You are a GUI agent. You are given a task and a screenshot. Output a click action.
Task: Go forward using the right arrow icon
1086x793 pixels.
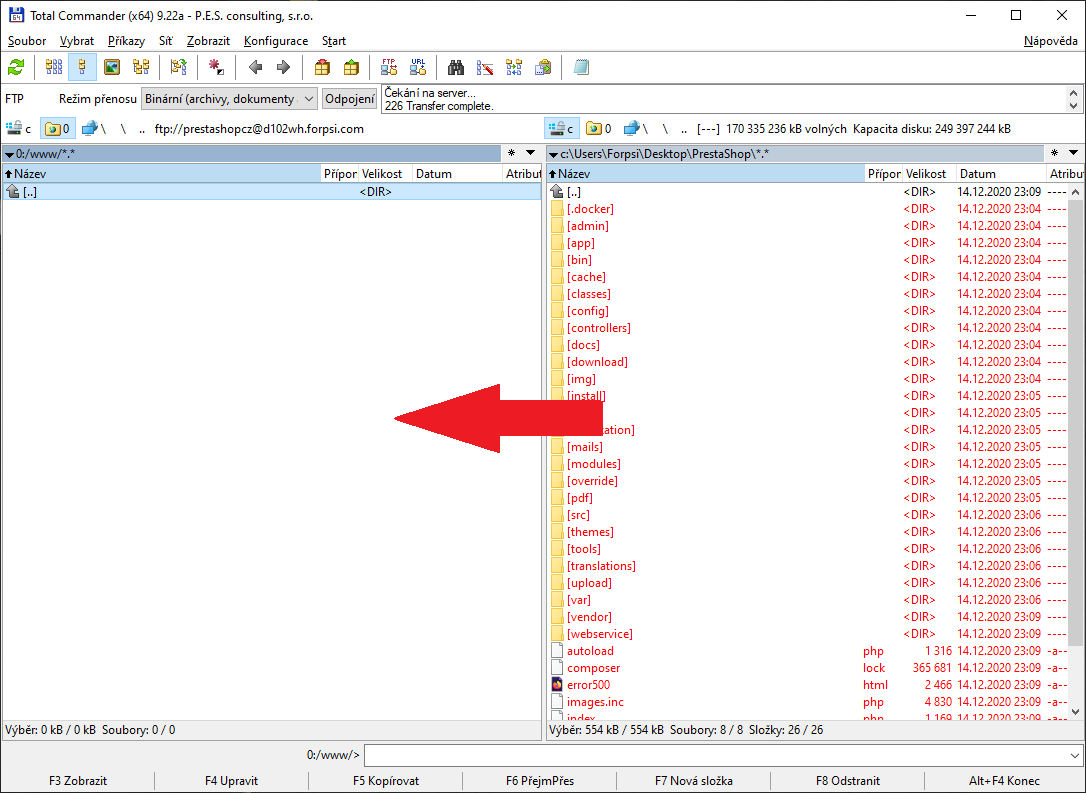click(283, 67)
